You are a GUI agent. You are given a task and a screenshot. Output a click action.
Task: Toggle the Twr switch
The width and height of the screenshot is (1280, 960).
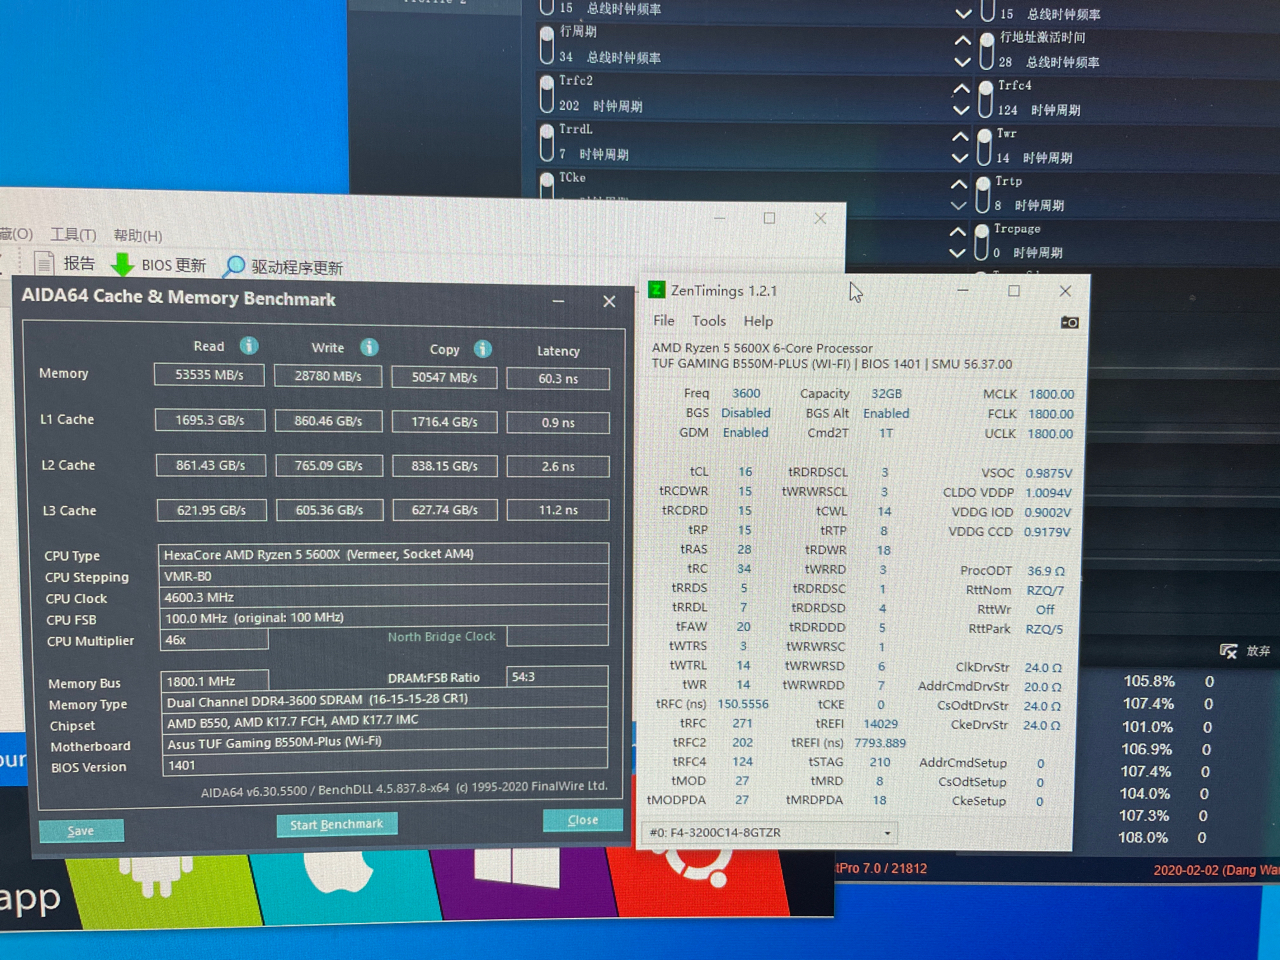pos(984,146)
